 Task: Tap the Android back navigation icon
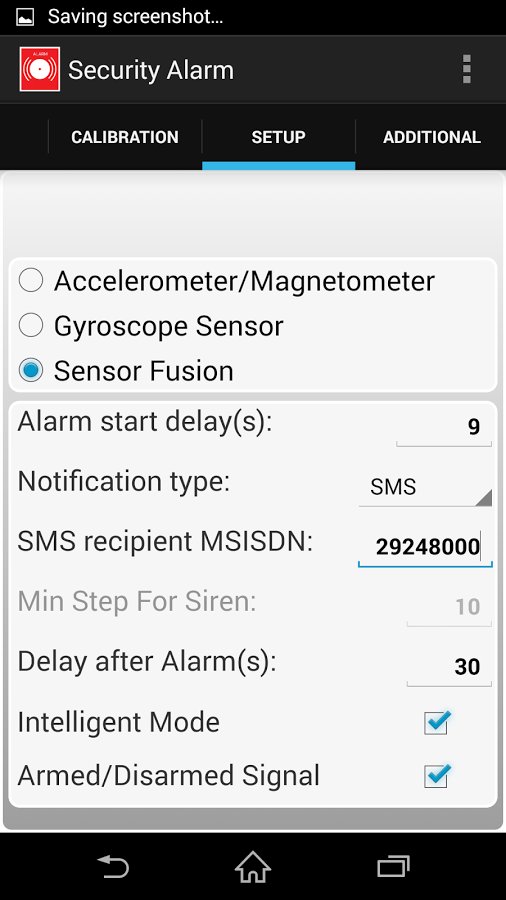pyautogui.click(x=113, y=866)
